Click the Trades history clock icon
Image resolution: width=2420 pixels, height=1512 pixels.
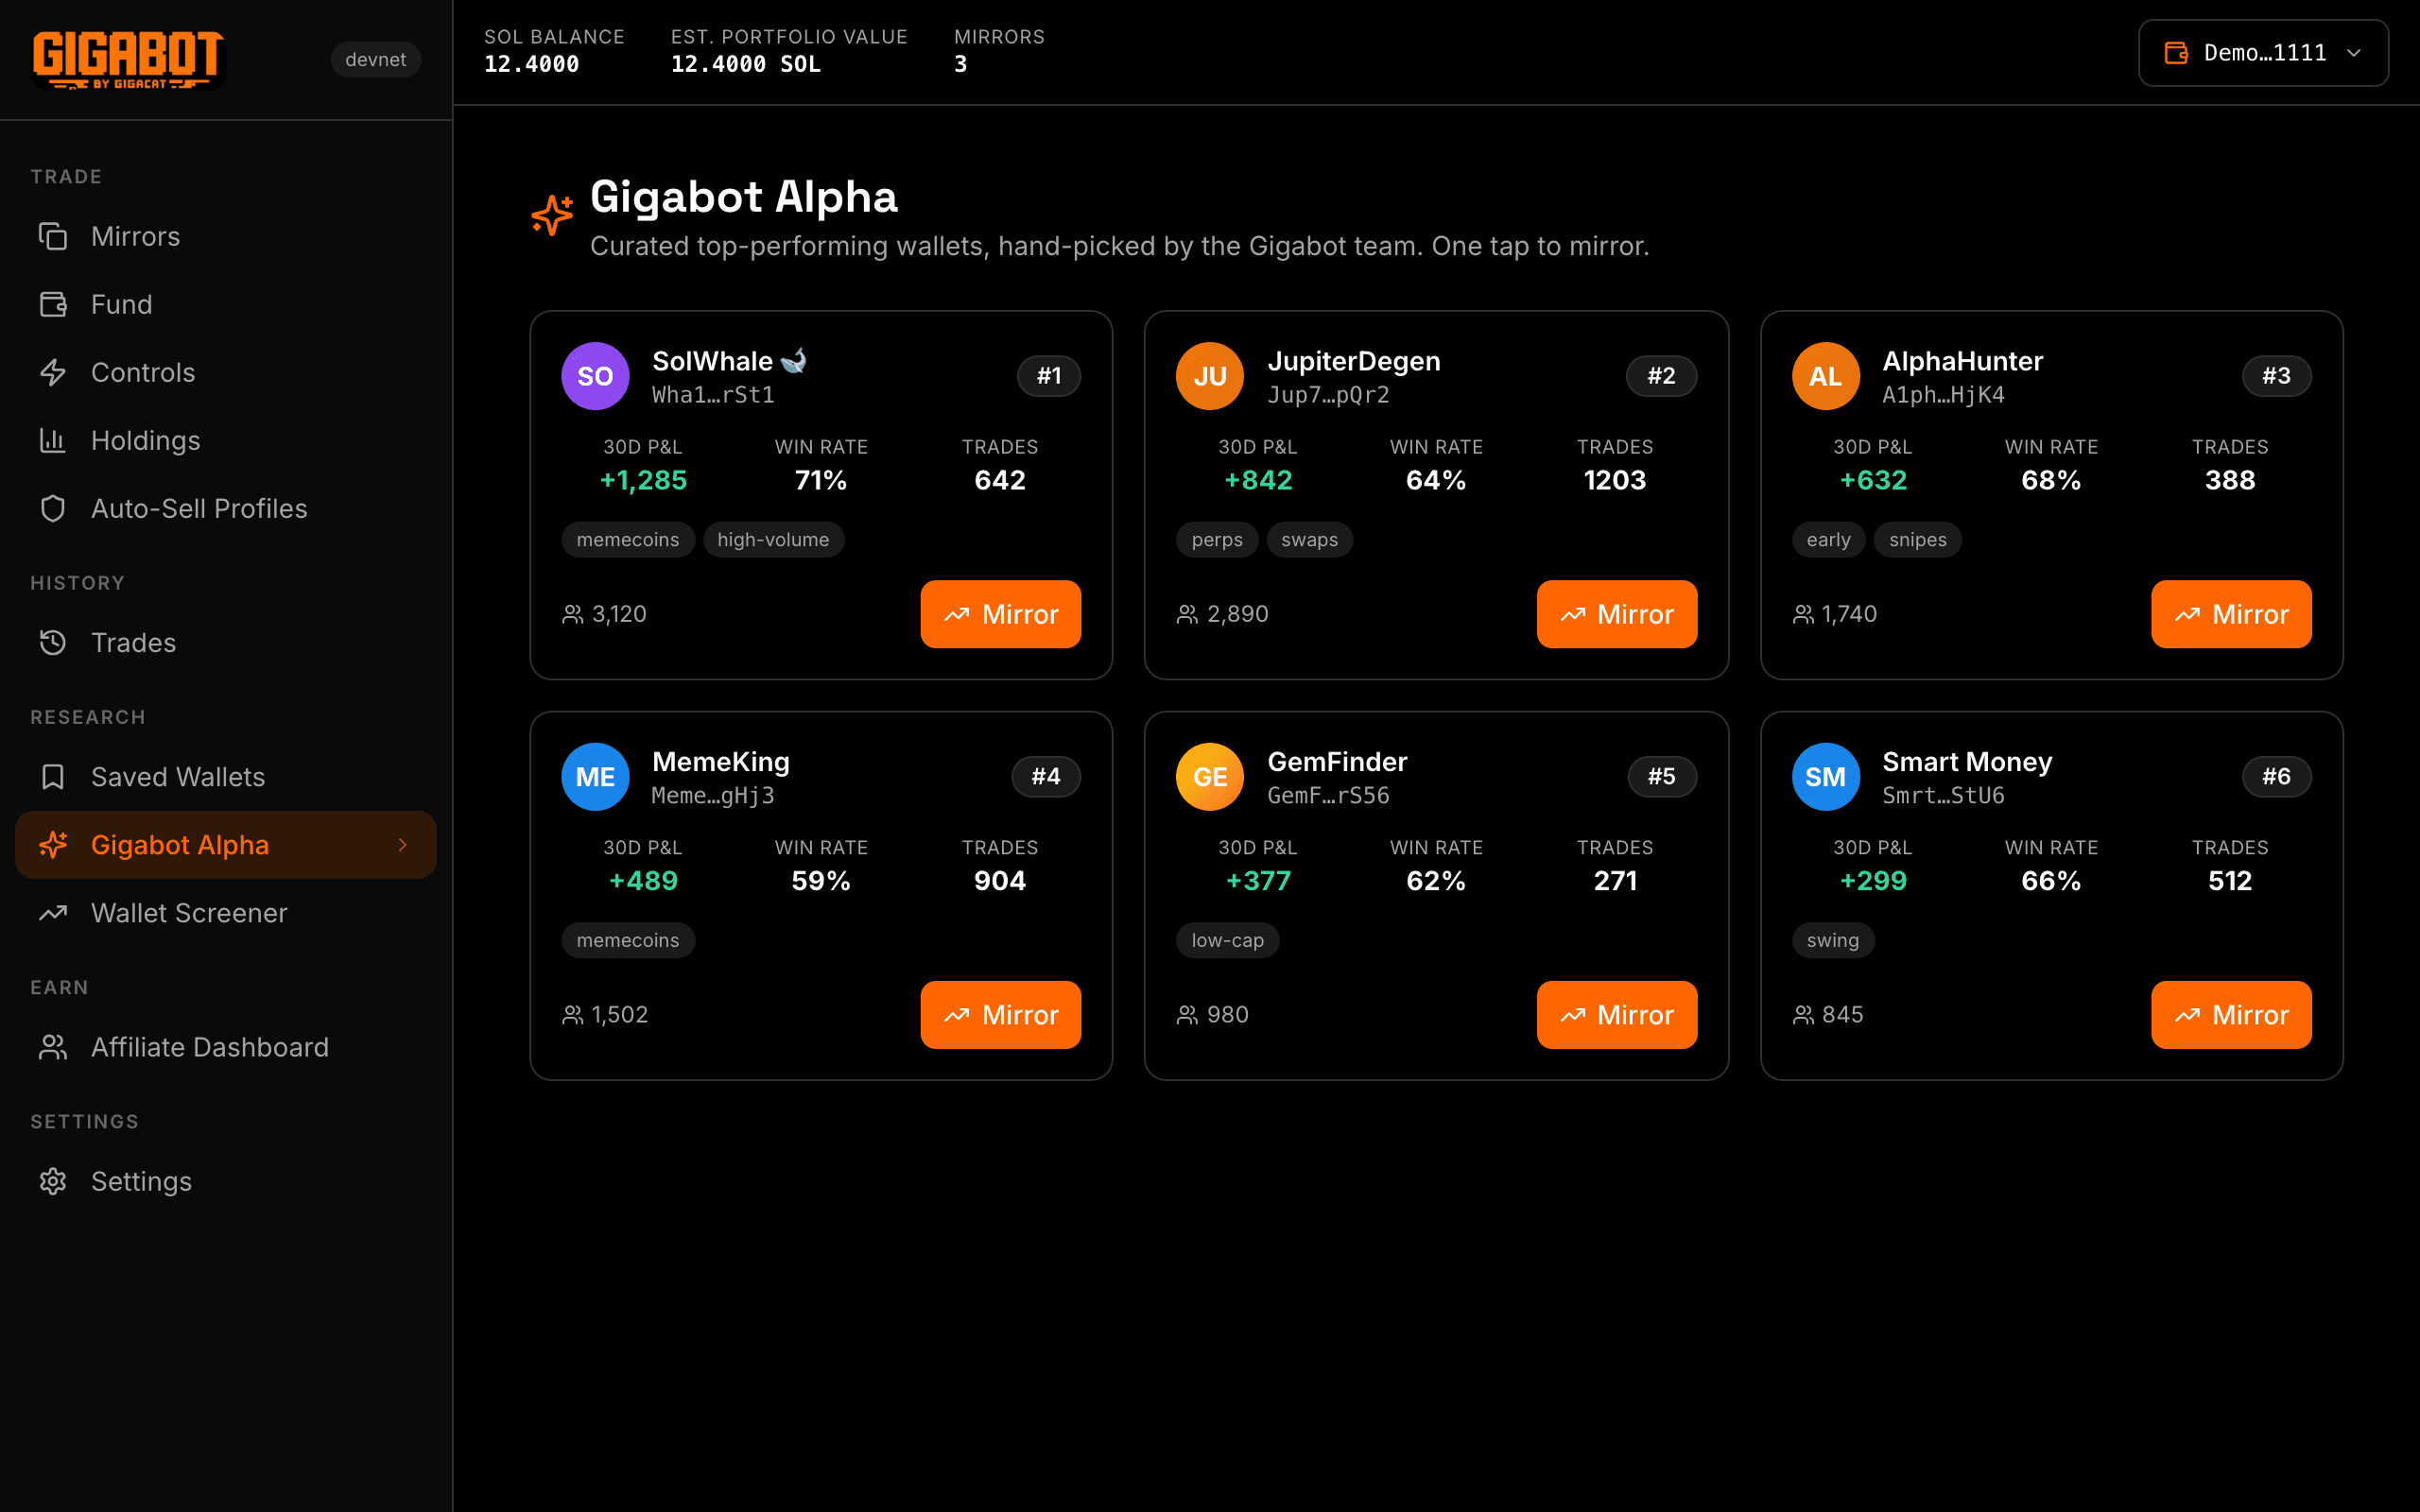[x=53, y=642]
